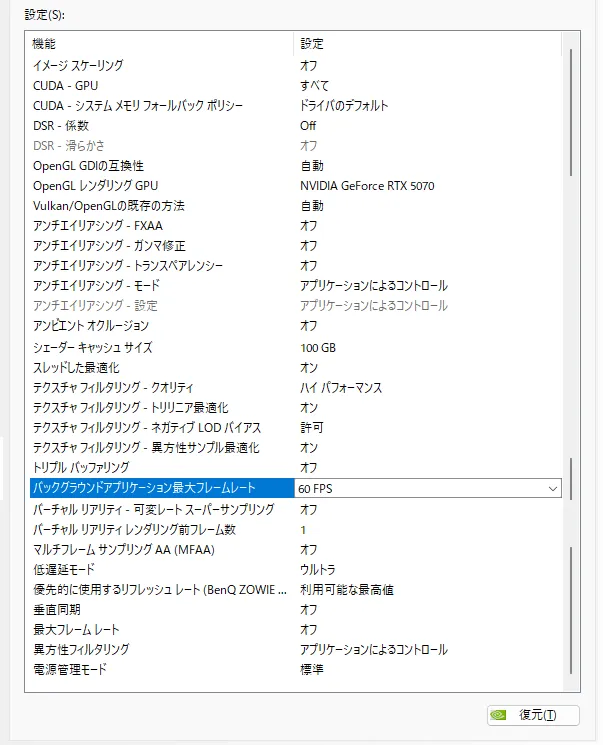Select テクスチャ フィルタリング - 異方性サンプル最適化 row
This screenshot has width=603, height=745.
pos(296,448)
